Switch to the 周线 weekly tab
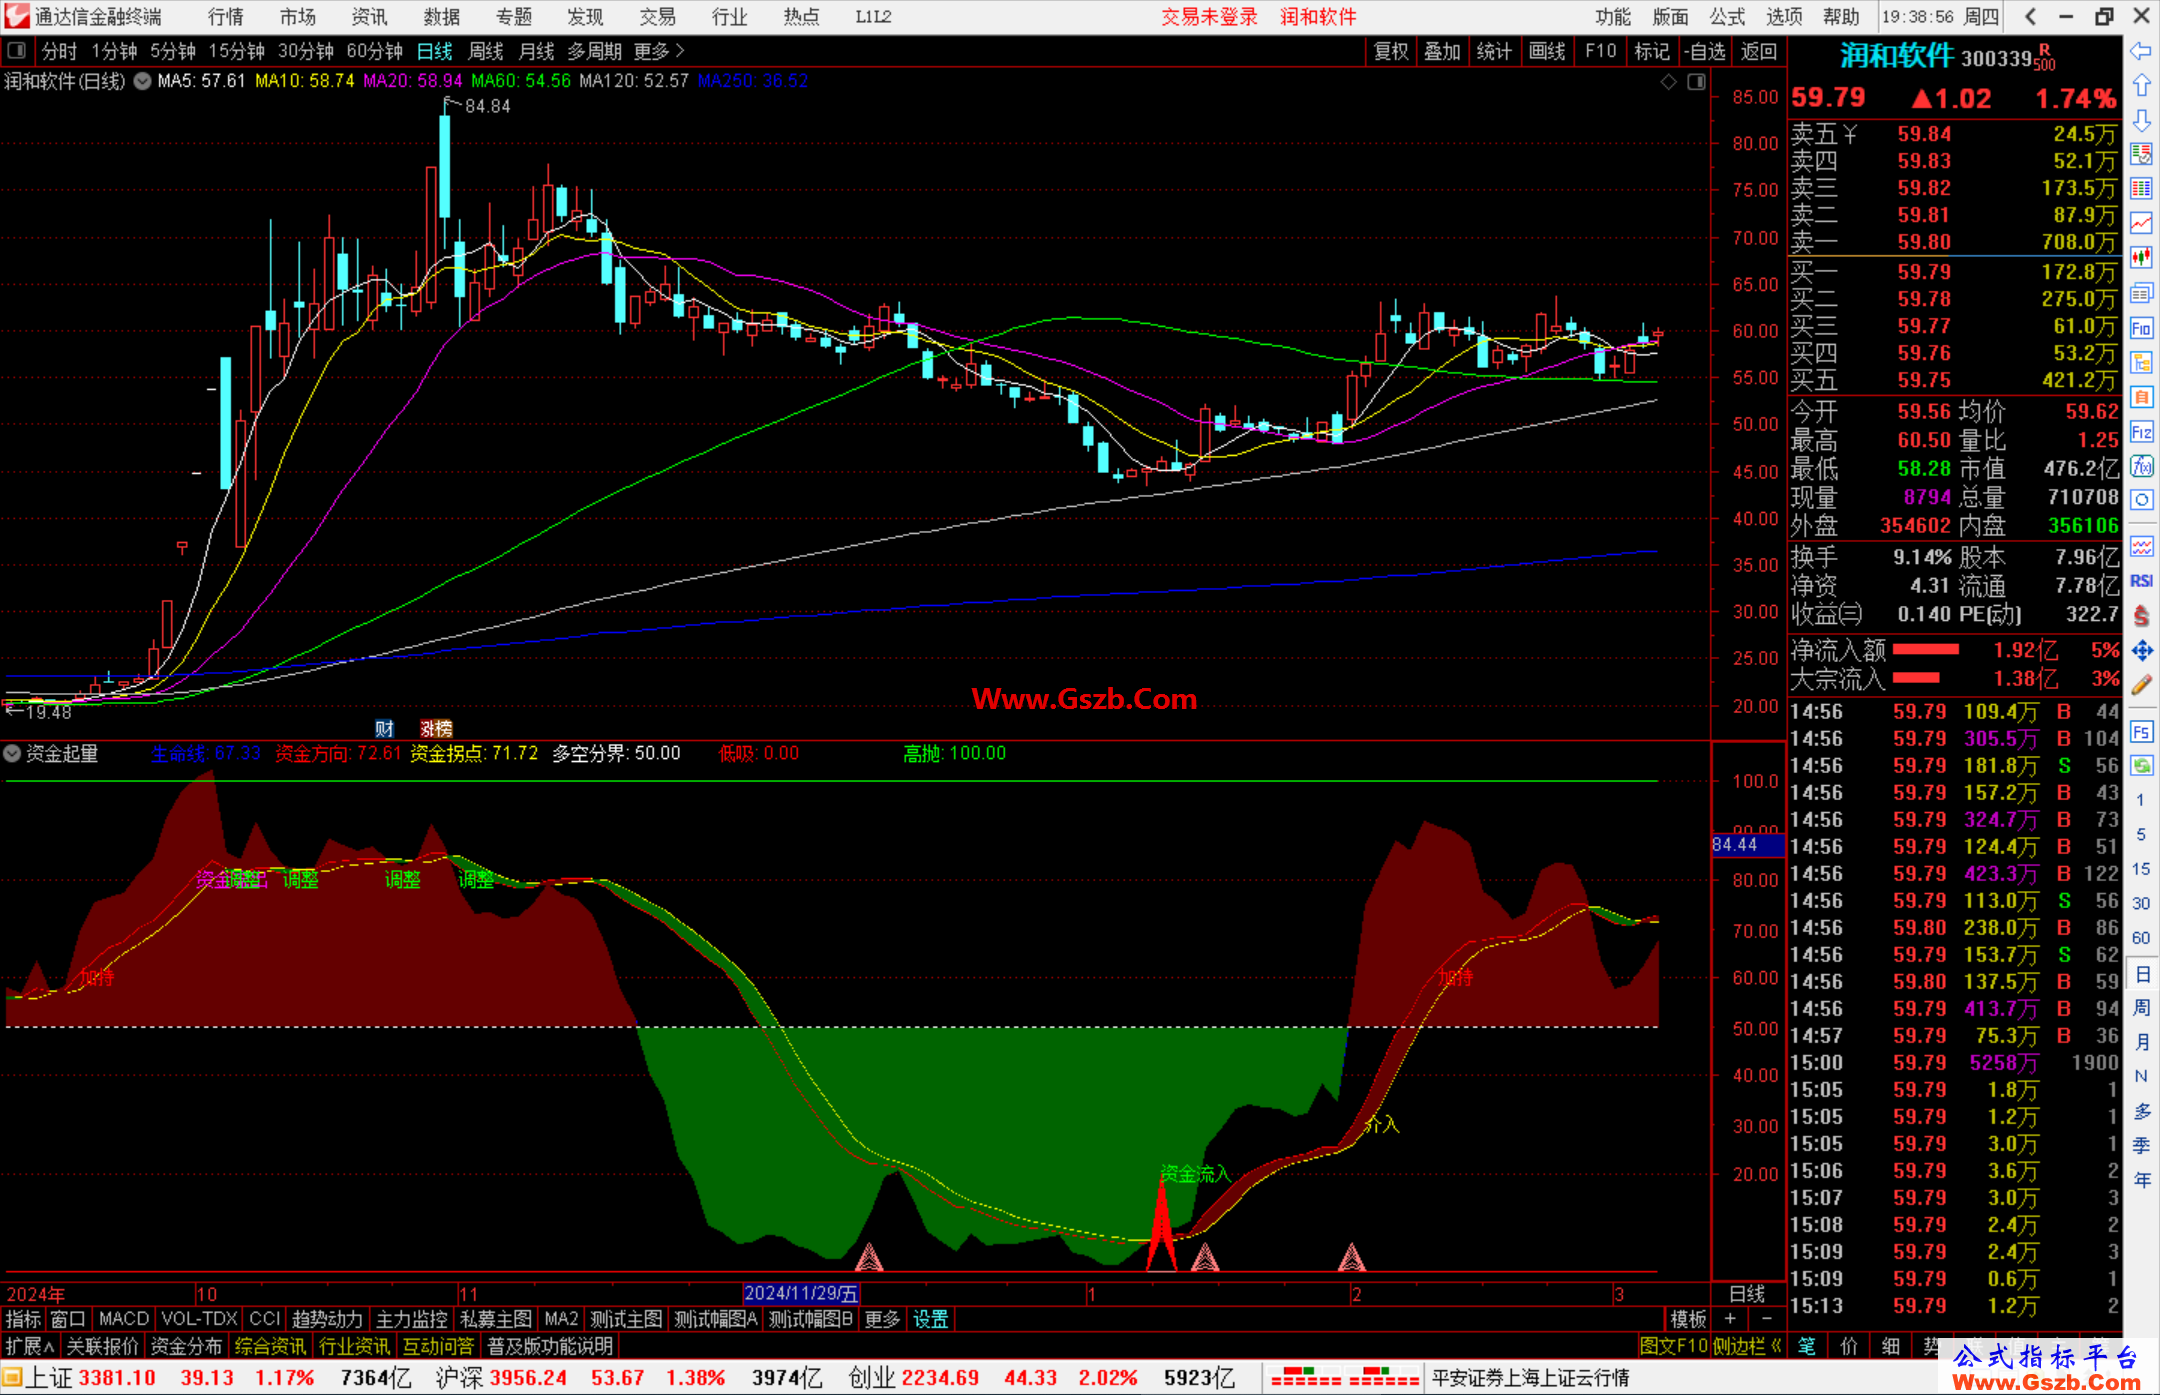This screenshot has width=2160, height=1395. click(485, 51)
